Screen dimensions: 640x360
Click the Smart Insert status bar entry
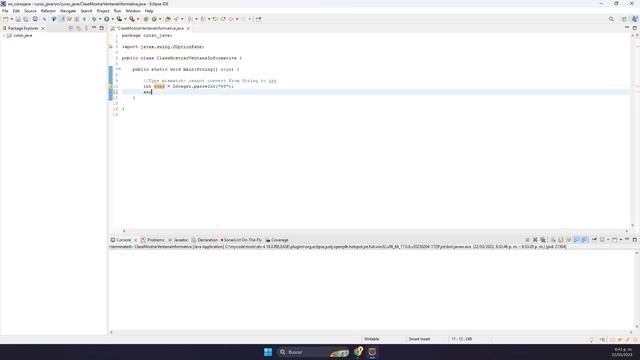[x=419, y=339]
